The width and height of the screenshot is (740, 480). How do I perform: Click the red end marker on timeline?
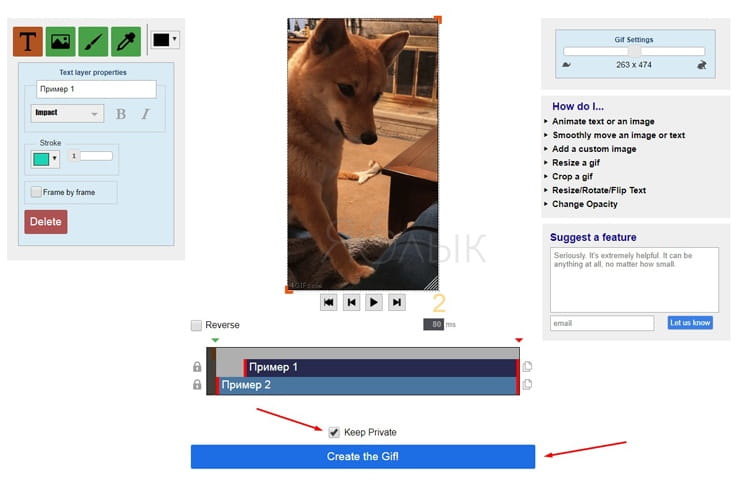coord(519,340)
